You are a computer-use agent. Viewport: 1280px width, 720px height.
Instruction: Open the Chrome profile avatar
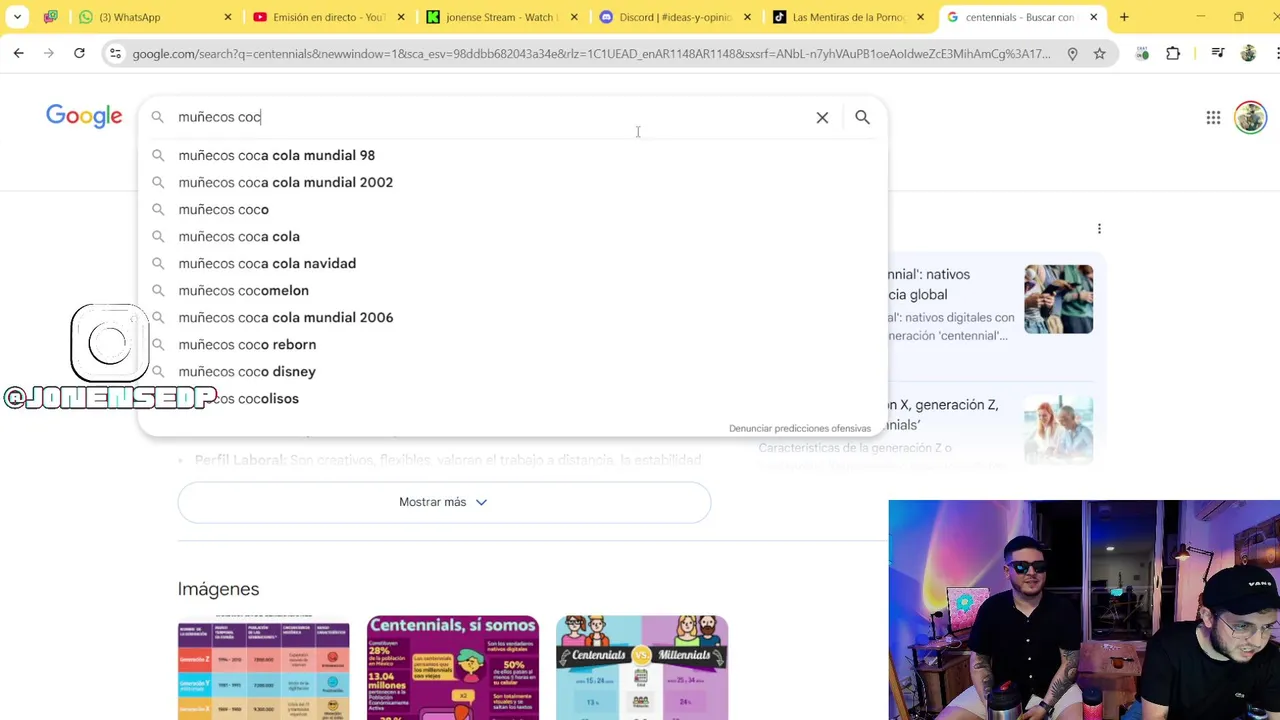click(1248, 54)
